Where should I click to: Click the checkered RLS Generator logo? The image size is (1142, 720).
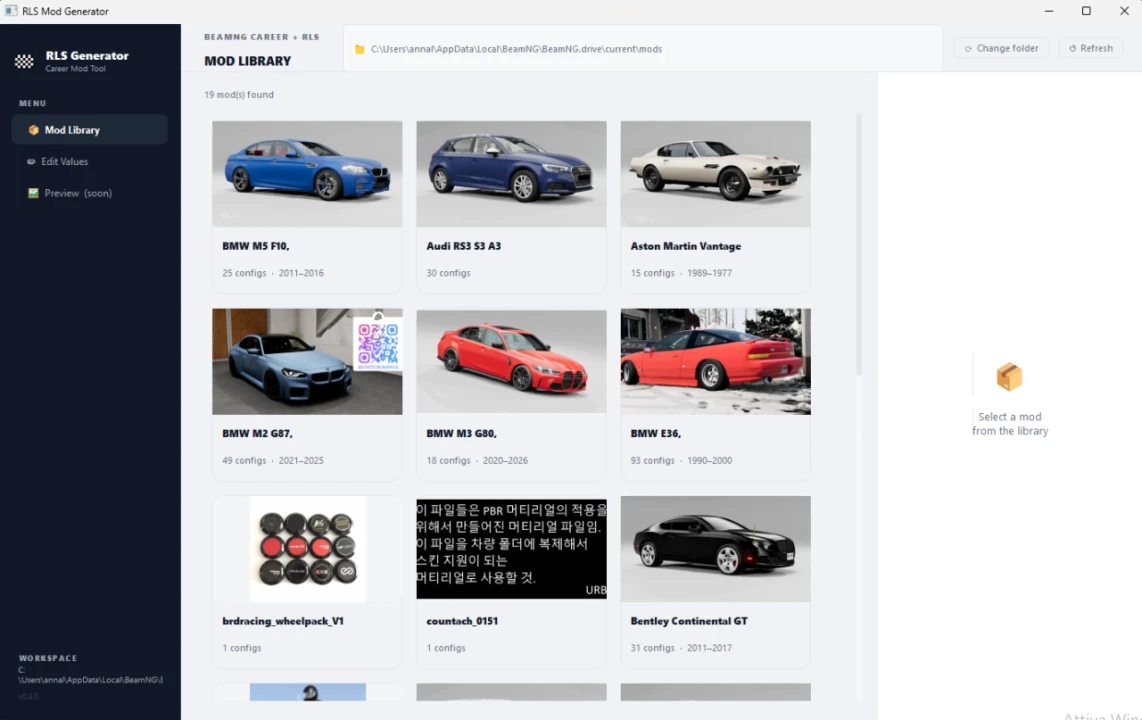[x=24, y=61]
